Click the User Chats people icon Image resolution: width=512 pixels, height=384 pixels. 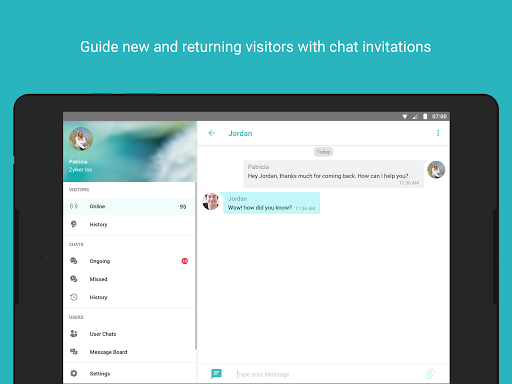pos(74,334)
